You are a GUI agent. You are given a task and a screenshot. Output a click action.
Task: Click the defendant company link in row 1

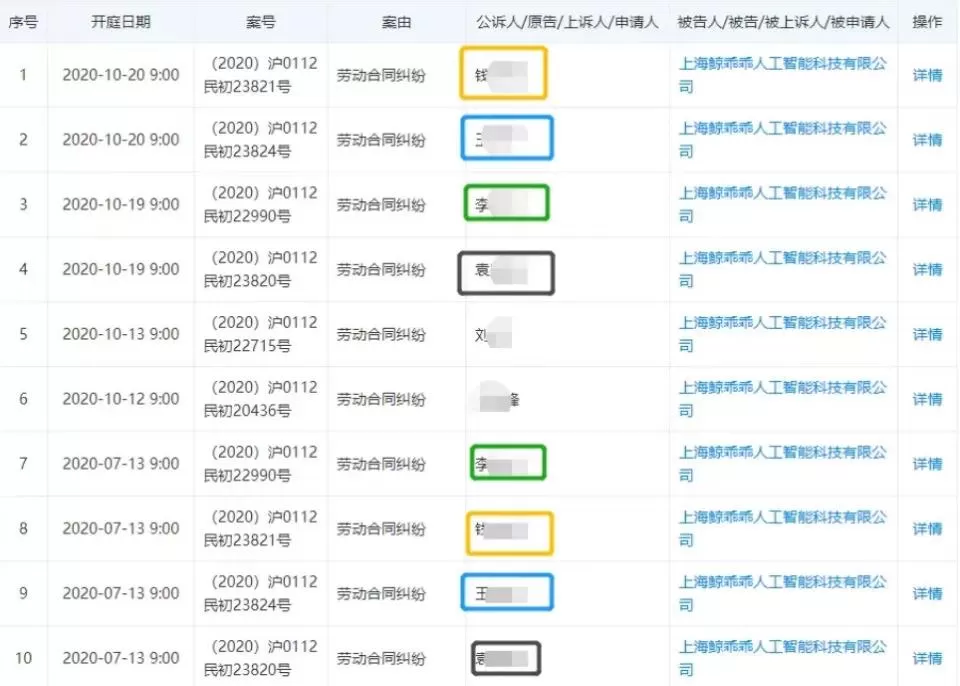782,75
